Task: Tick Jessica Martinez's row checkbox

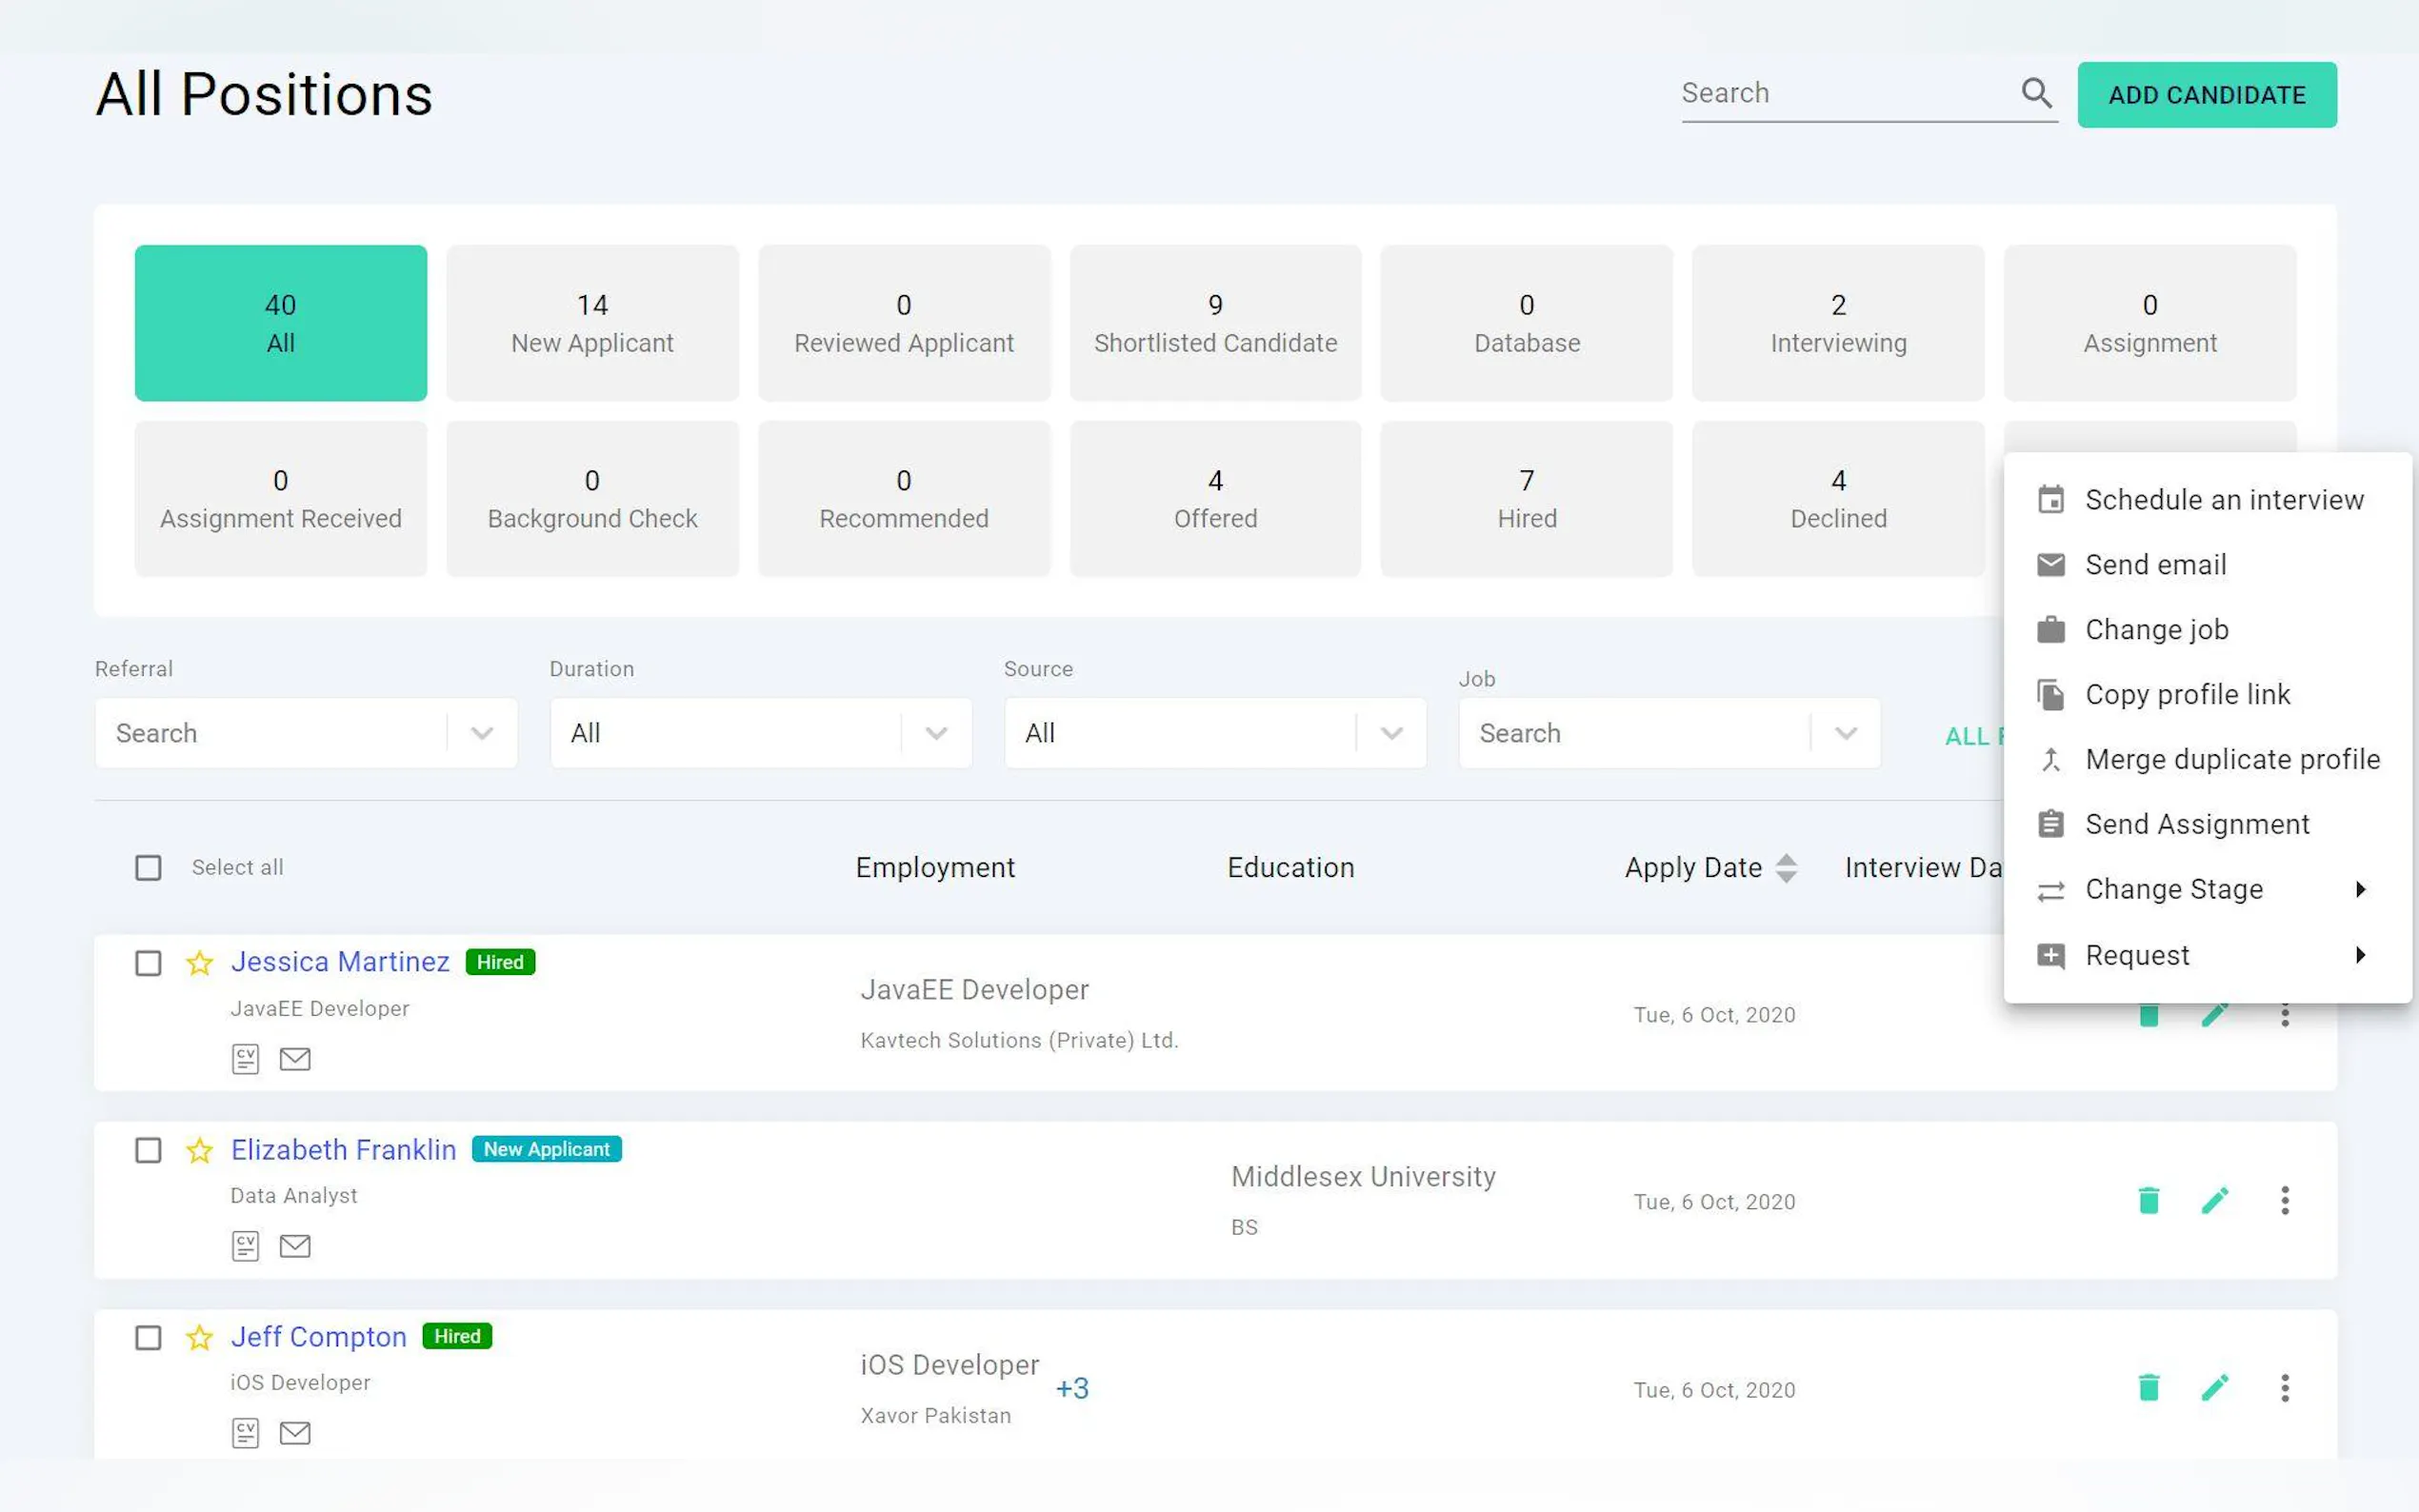Action: (x=148, y=962)
